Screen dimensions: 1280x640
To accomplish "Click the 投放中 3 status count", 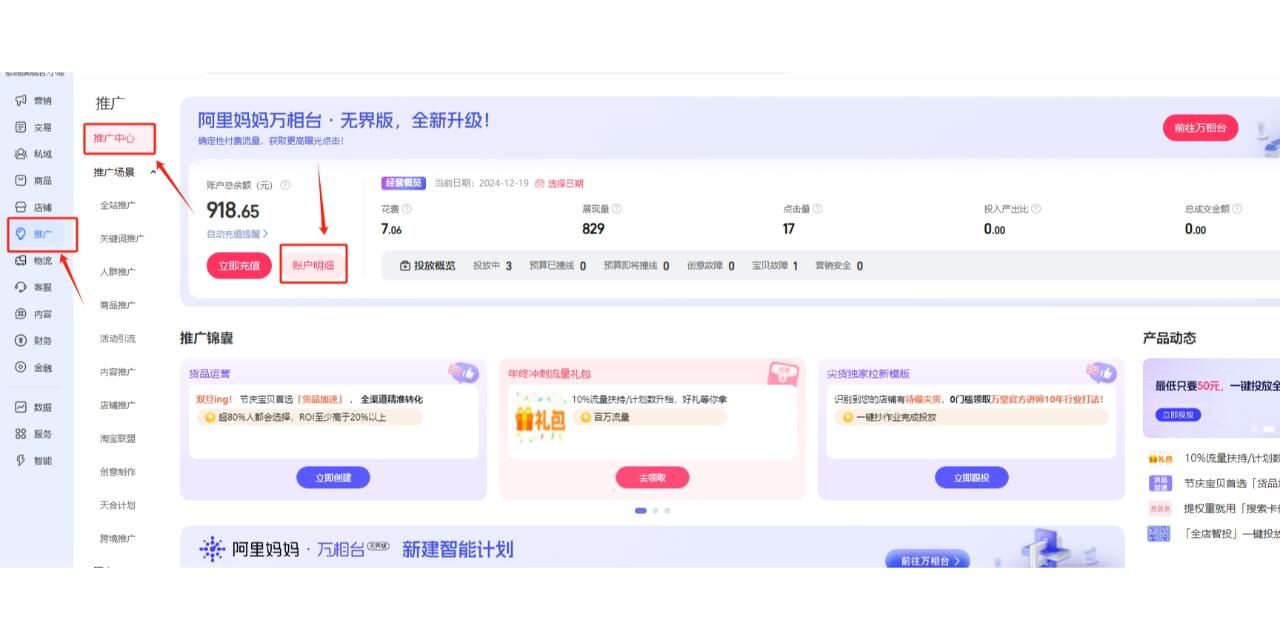I will coord(492,266).
